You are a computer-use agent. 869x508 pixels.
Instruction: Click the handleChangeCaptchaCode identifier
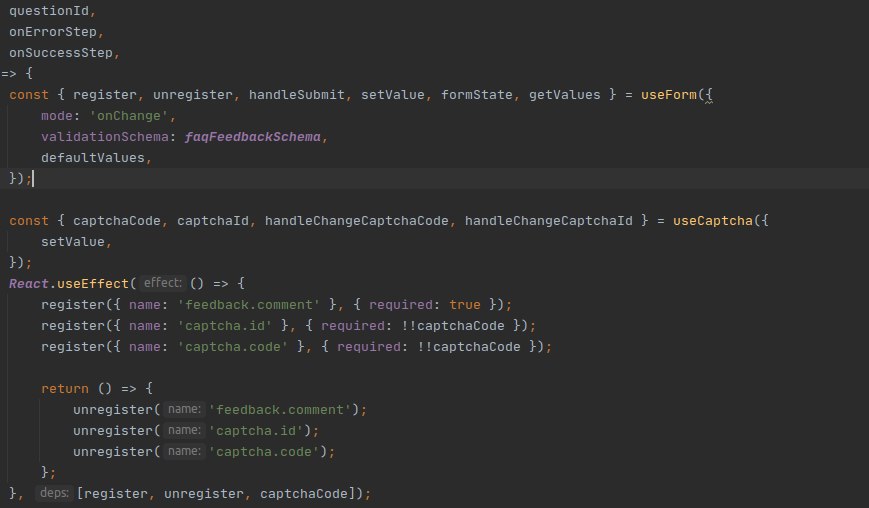pos(356,220)
